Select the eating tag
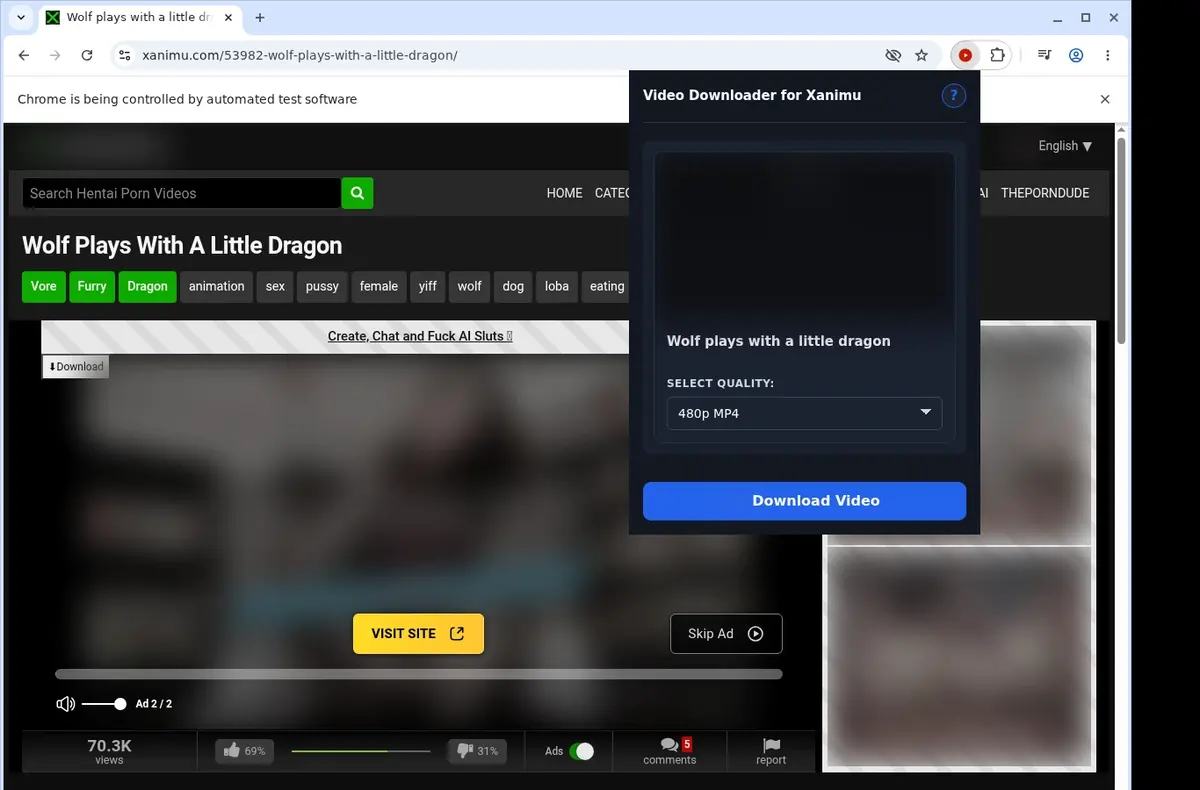Viewport: 1200px width, 790px height. (605, 286)
